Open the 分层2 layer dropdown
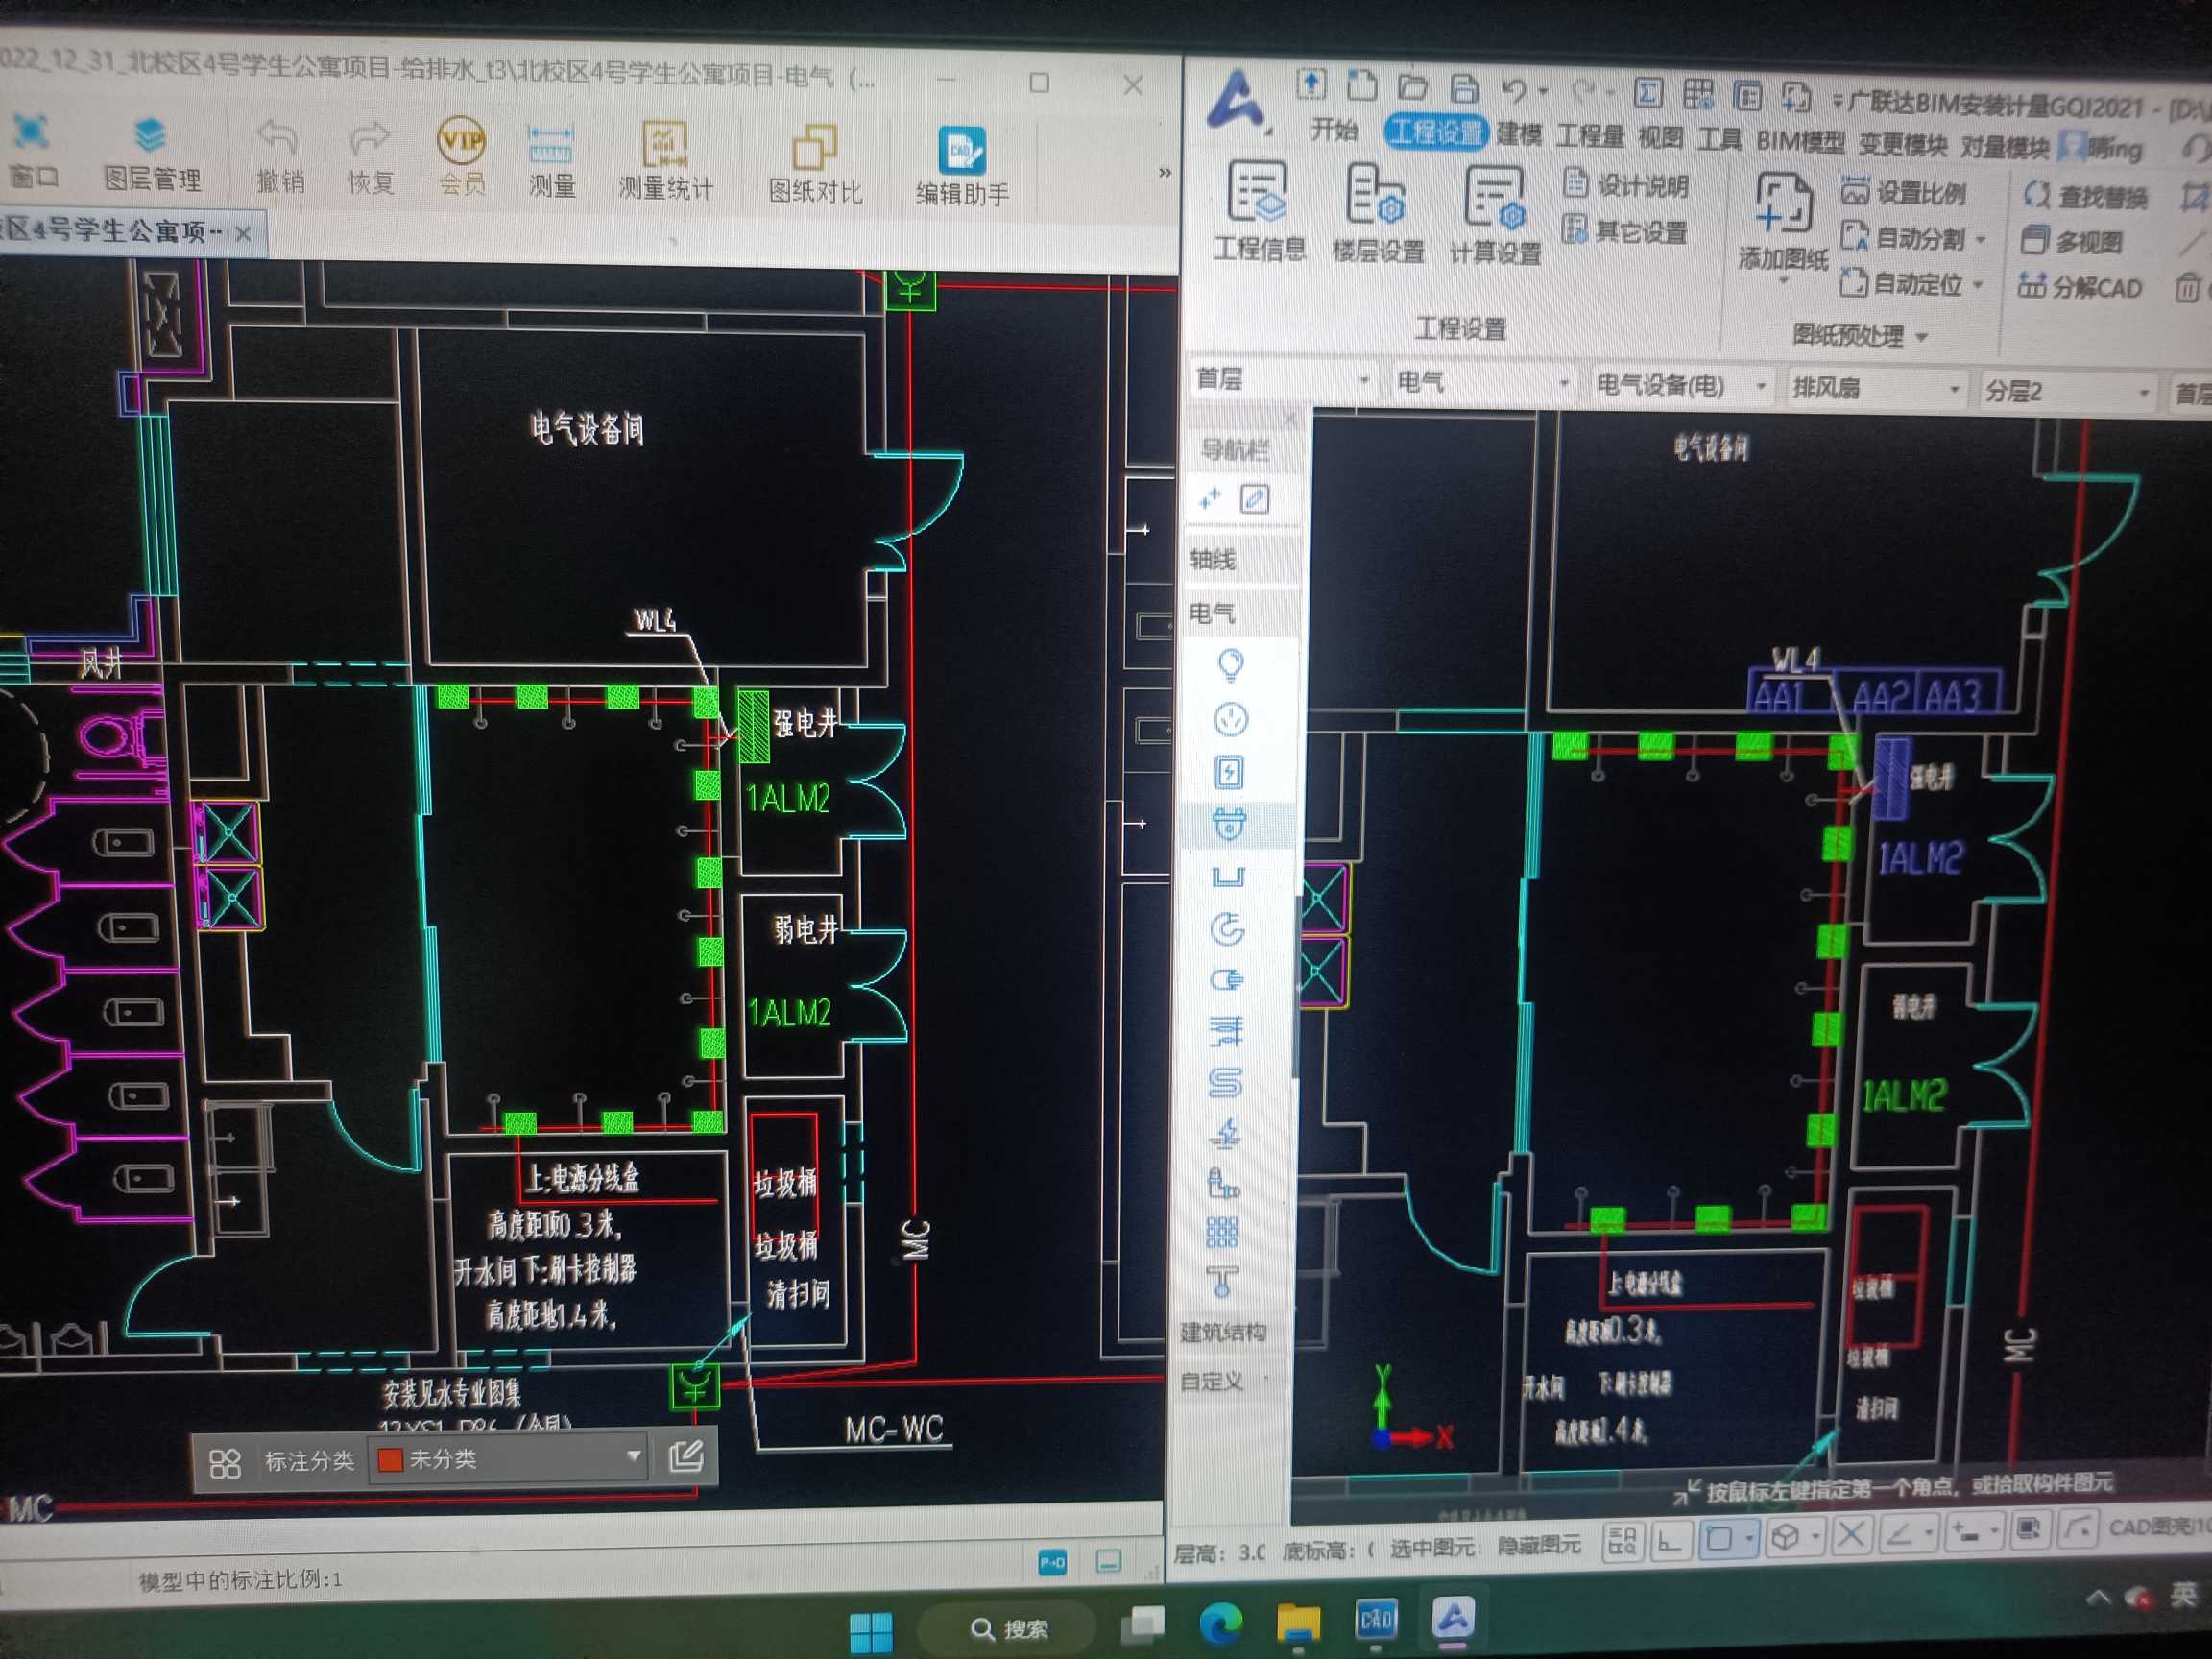The width and height of the screenshot is (2212, 1659). point(2066,391)
